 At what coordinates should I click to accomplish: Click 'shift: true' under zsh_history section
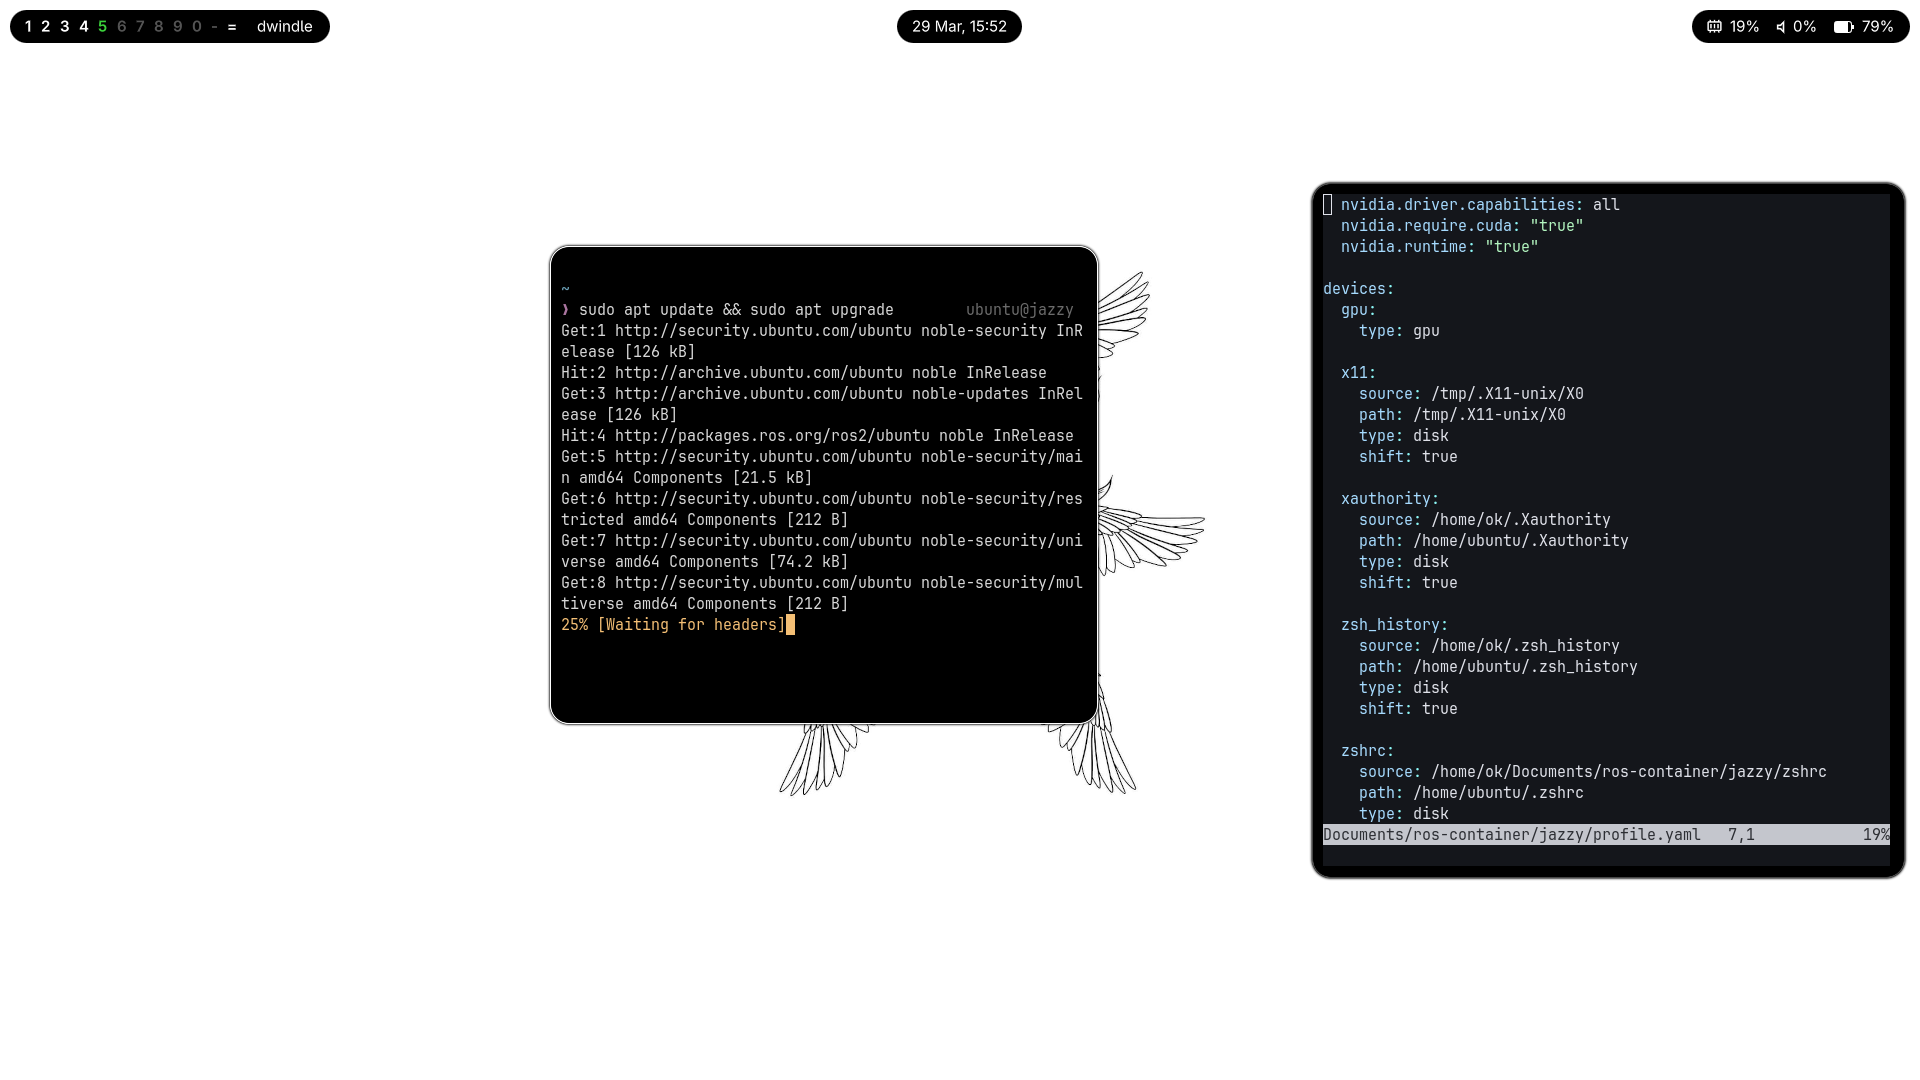click(1407, 709)
